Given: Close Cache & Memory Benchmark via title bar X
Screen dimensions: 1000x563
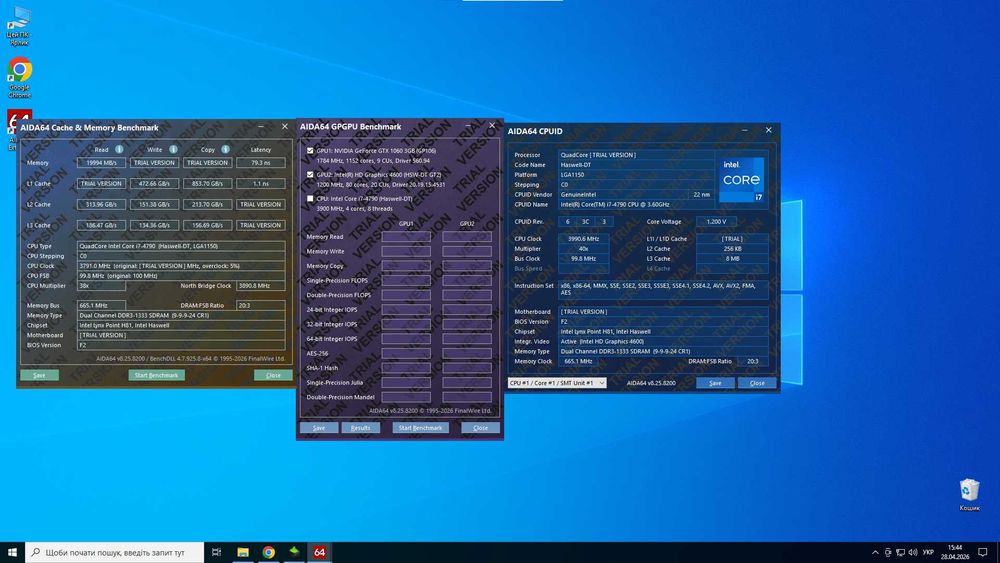Looking at the screenshot, I should click(284, 126).
